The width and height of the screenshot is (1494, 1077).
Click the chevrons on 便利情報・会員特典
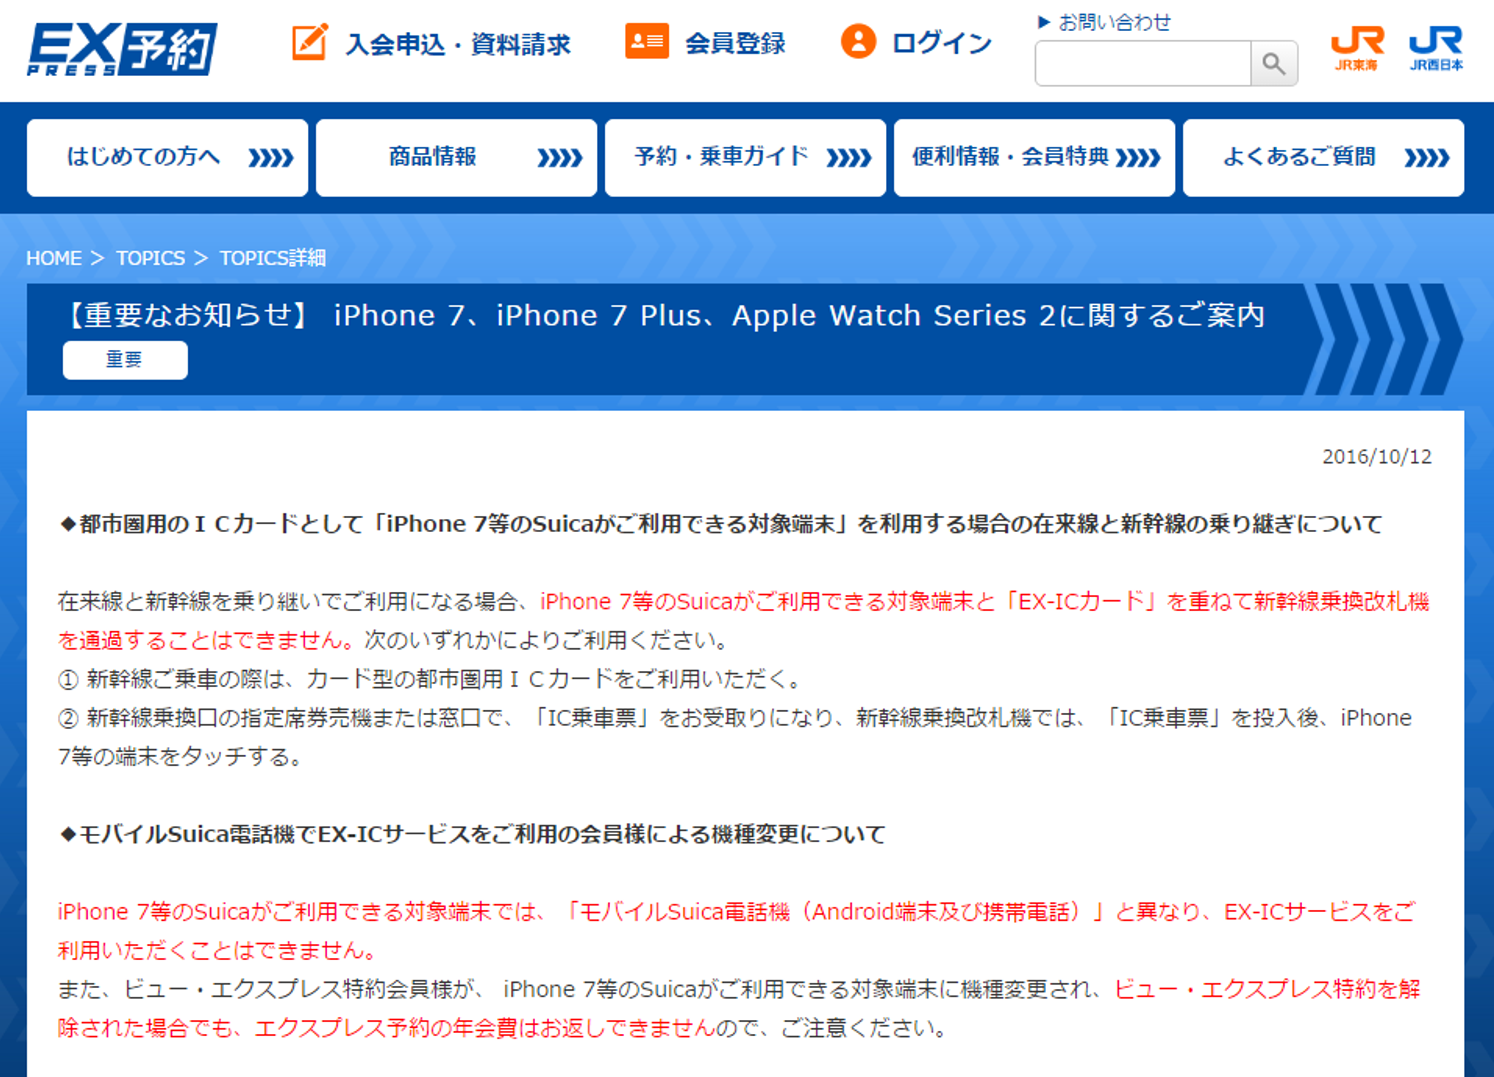[x=1138, y=158]
